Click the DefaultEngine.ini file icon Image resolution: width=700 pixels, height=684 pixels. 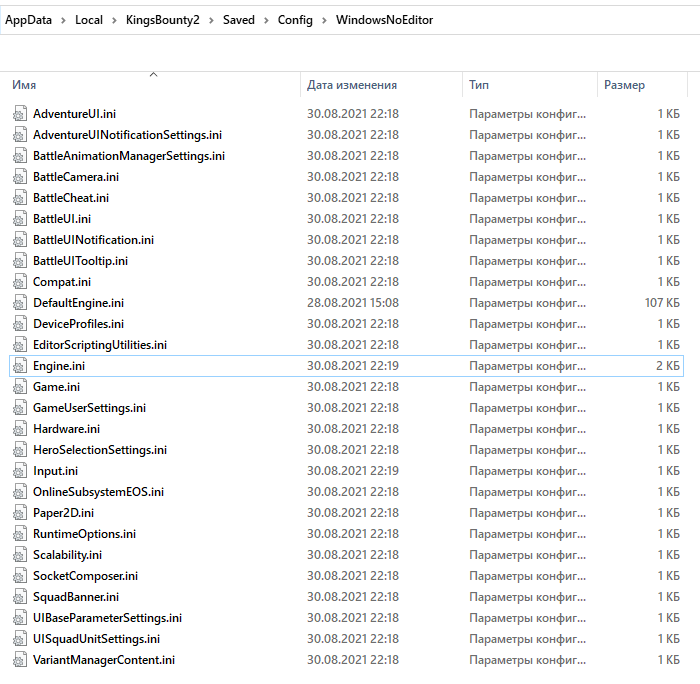[19, 303]
